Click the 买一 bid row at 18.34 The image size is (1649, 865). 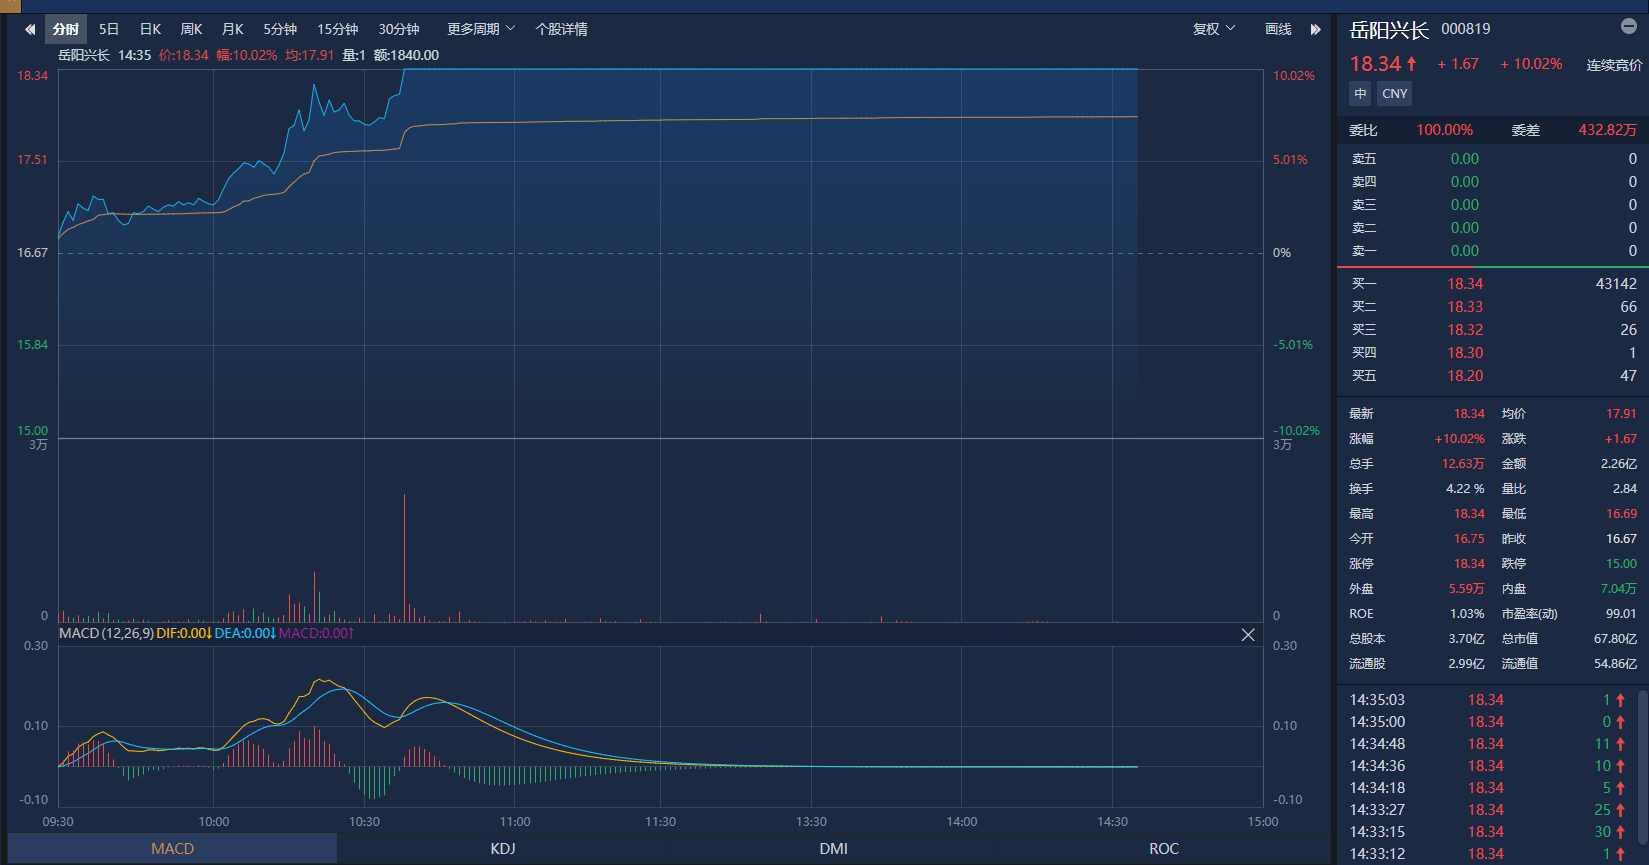coord(1493,284)
